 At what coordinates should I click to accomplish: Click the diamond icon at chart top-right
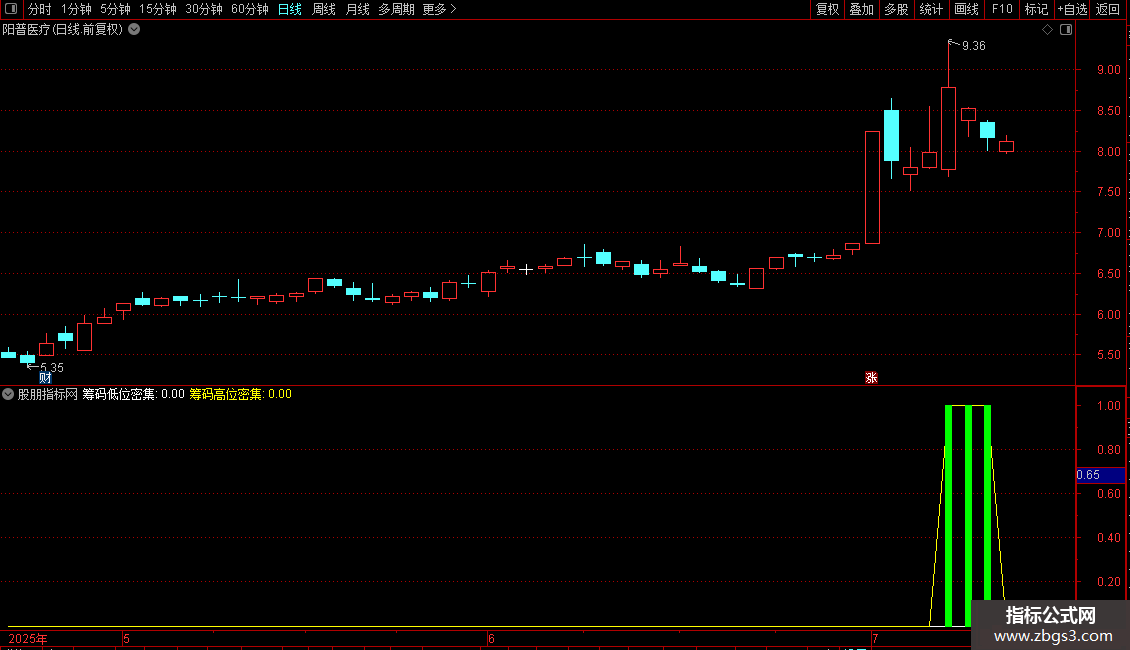(1048, 30)
